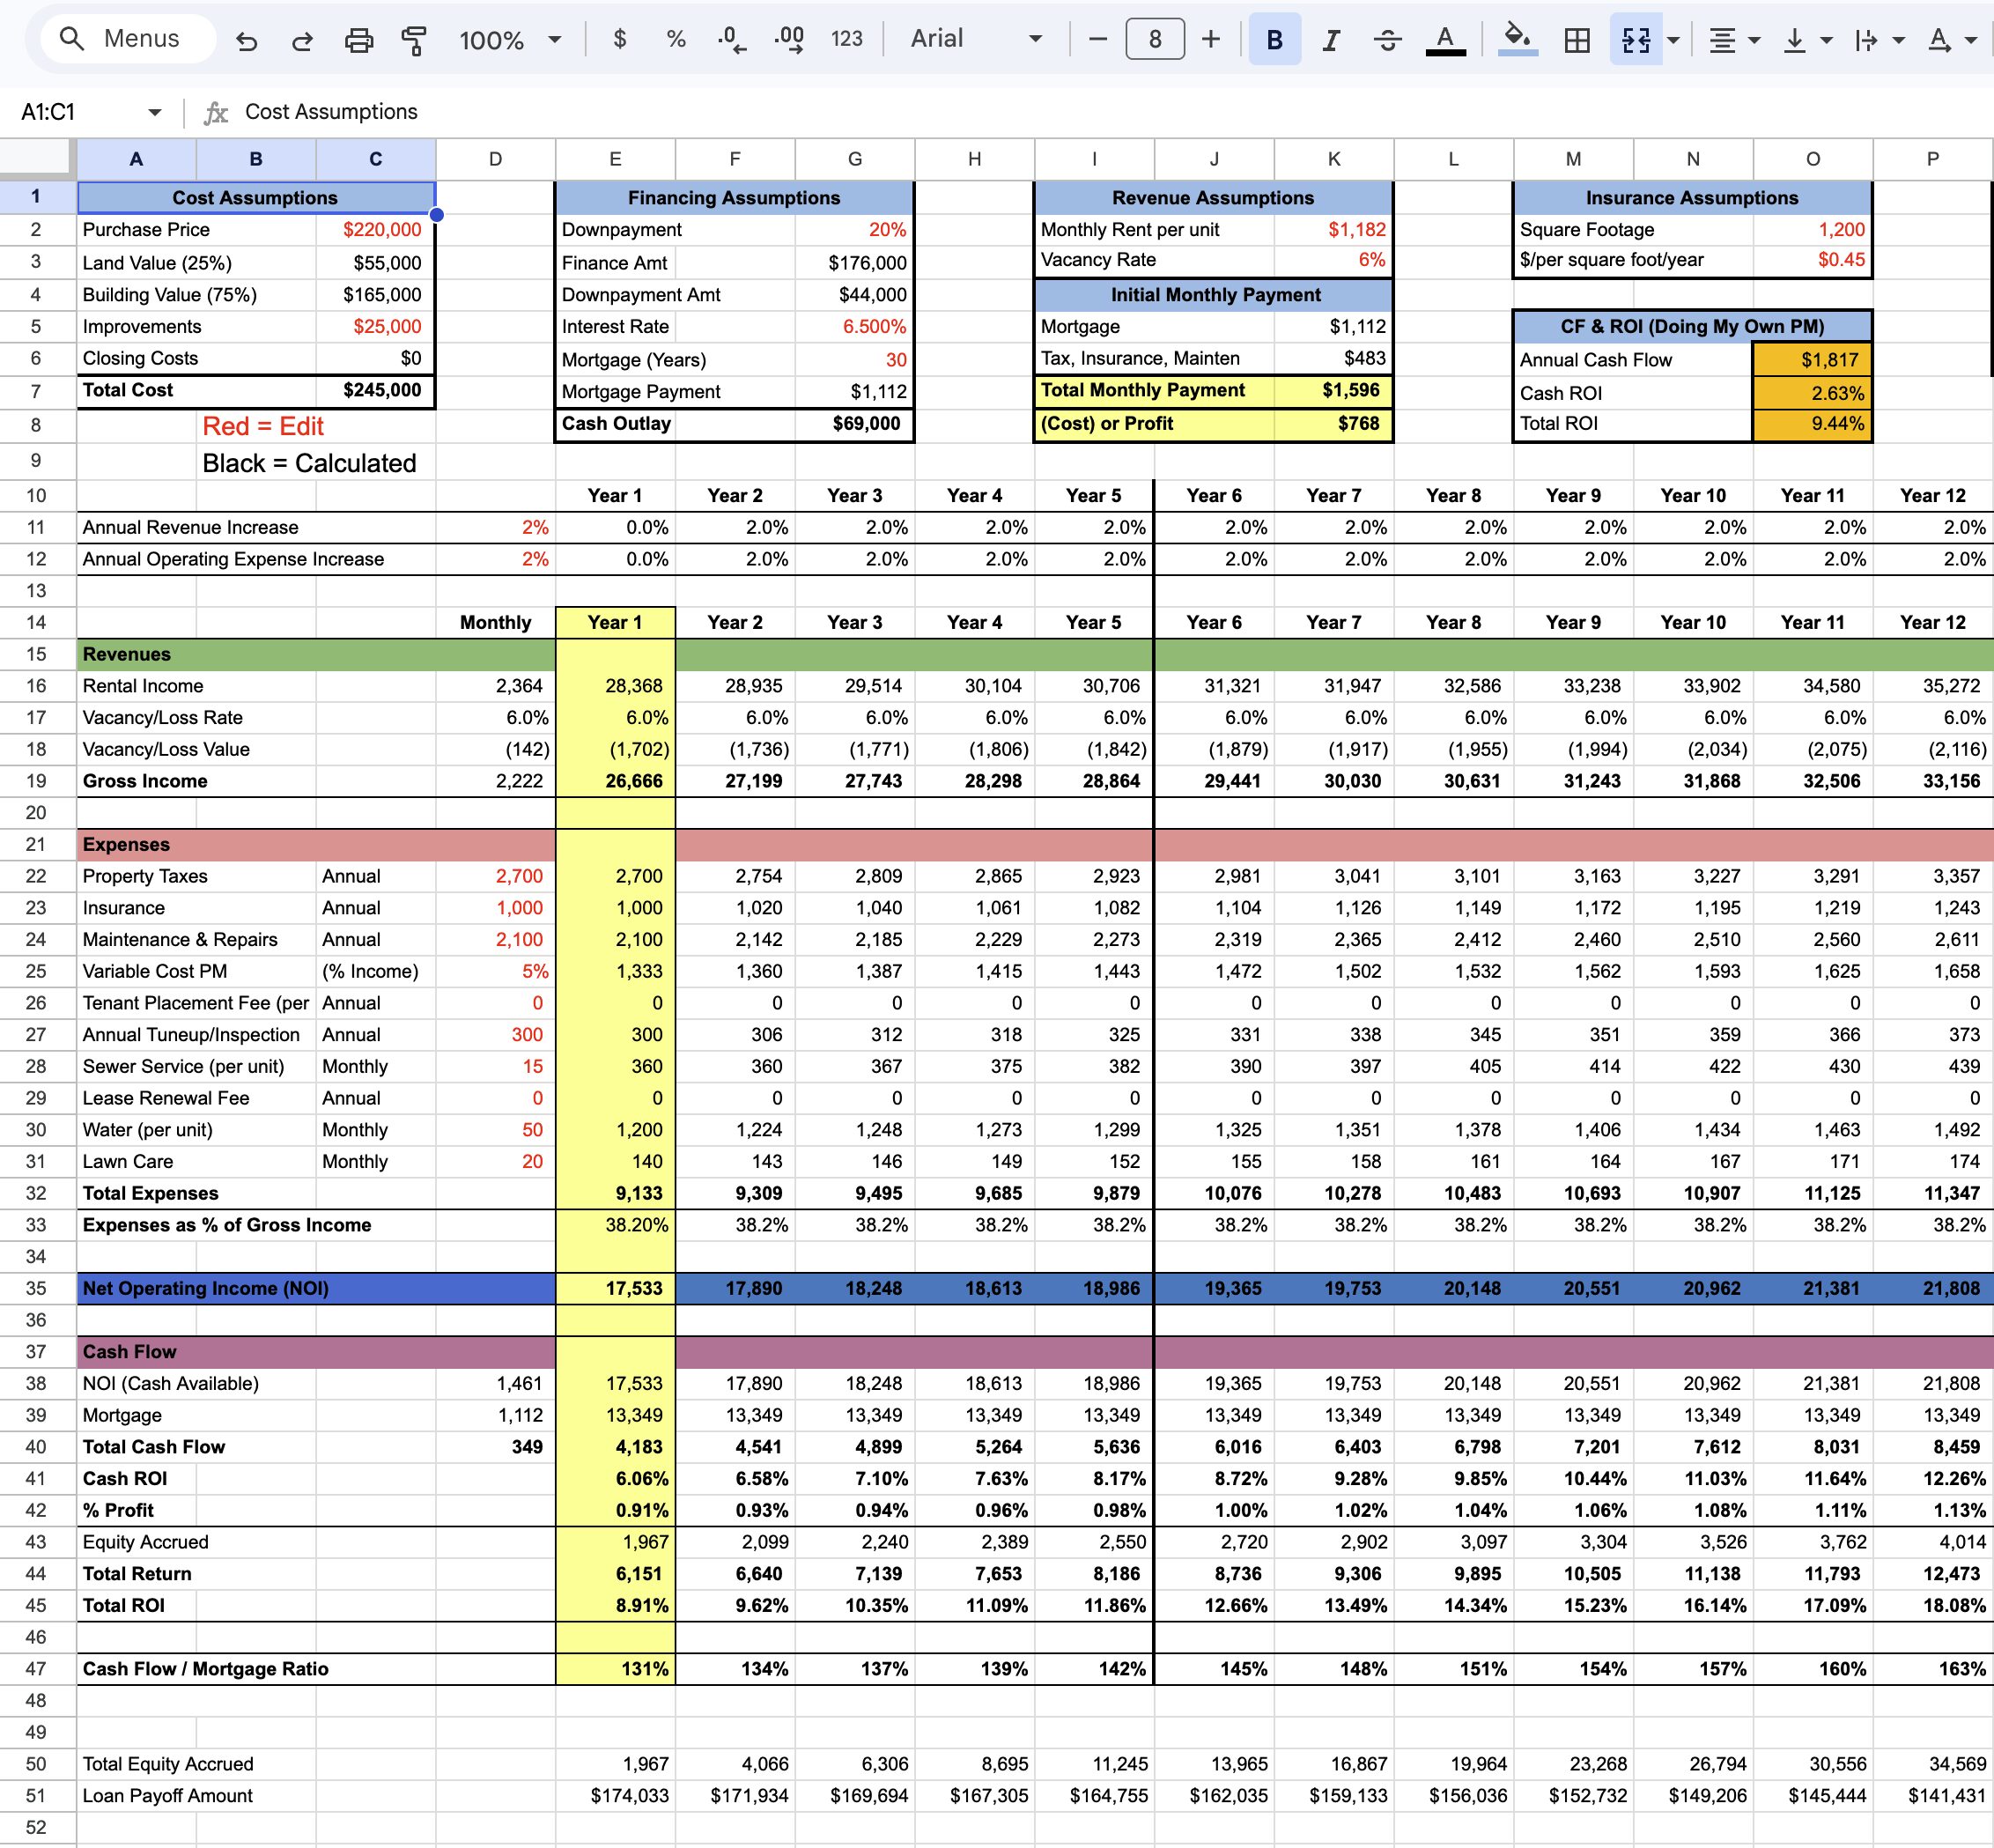
Task: Click the Borders icon
Action: click(1577, 40)
